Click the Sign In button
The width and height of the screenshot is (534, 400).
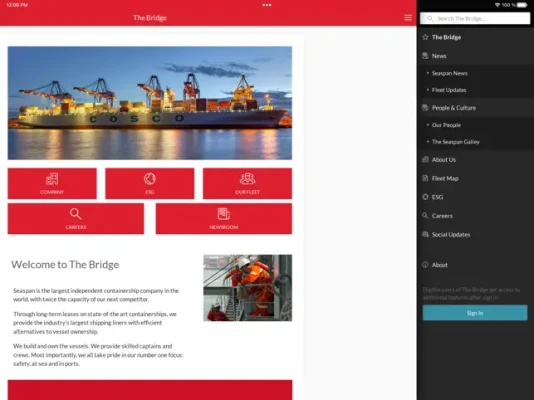pos(475,313)
